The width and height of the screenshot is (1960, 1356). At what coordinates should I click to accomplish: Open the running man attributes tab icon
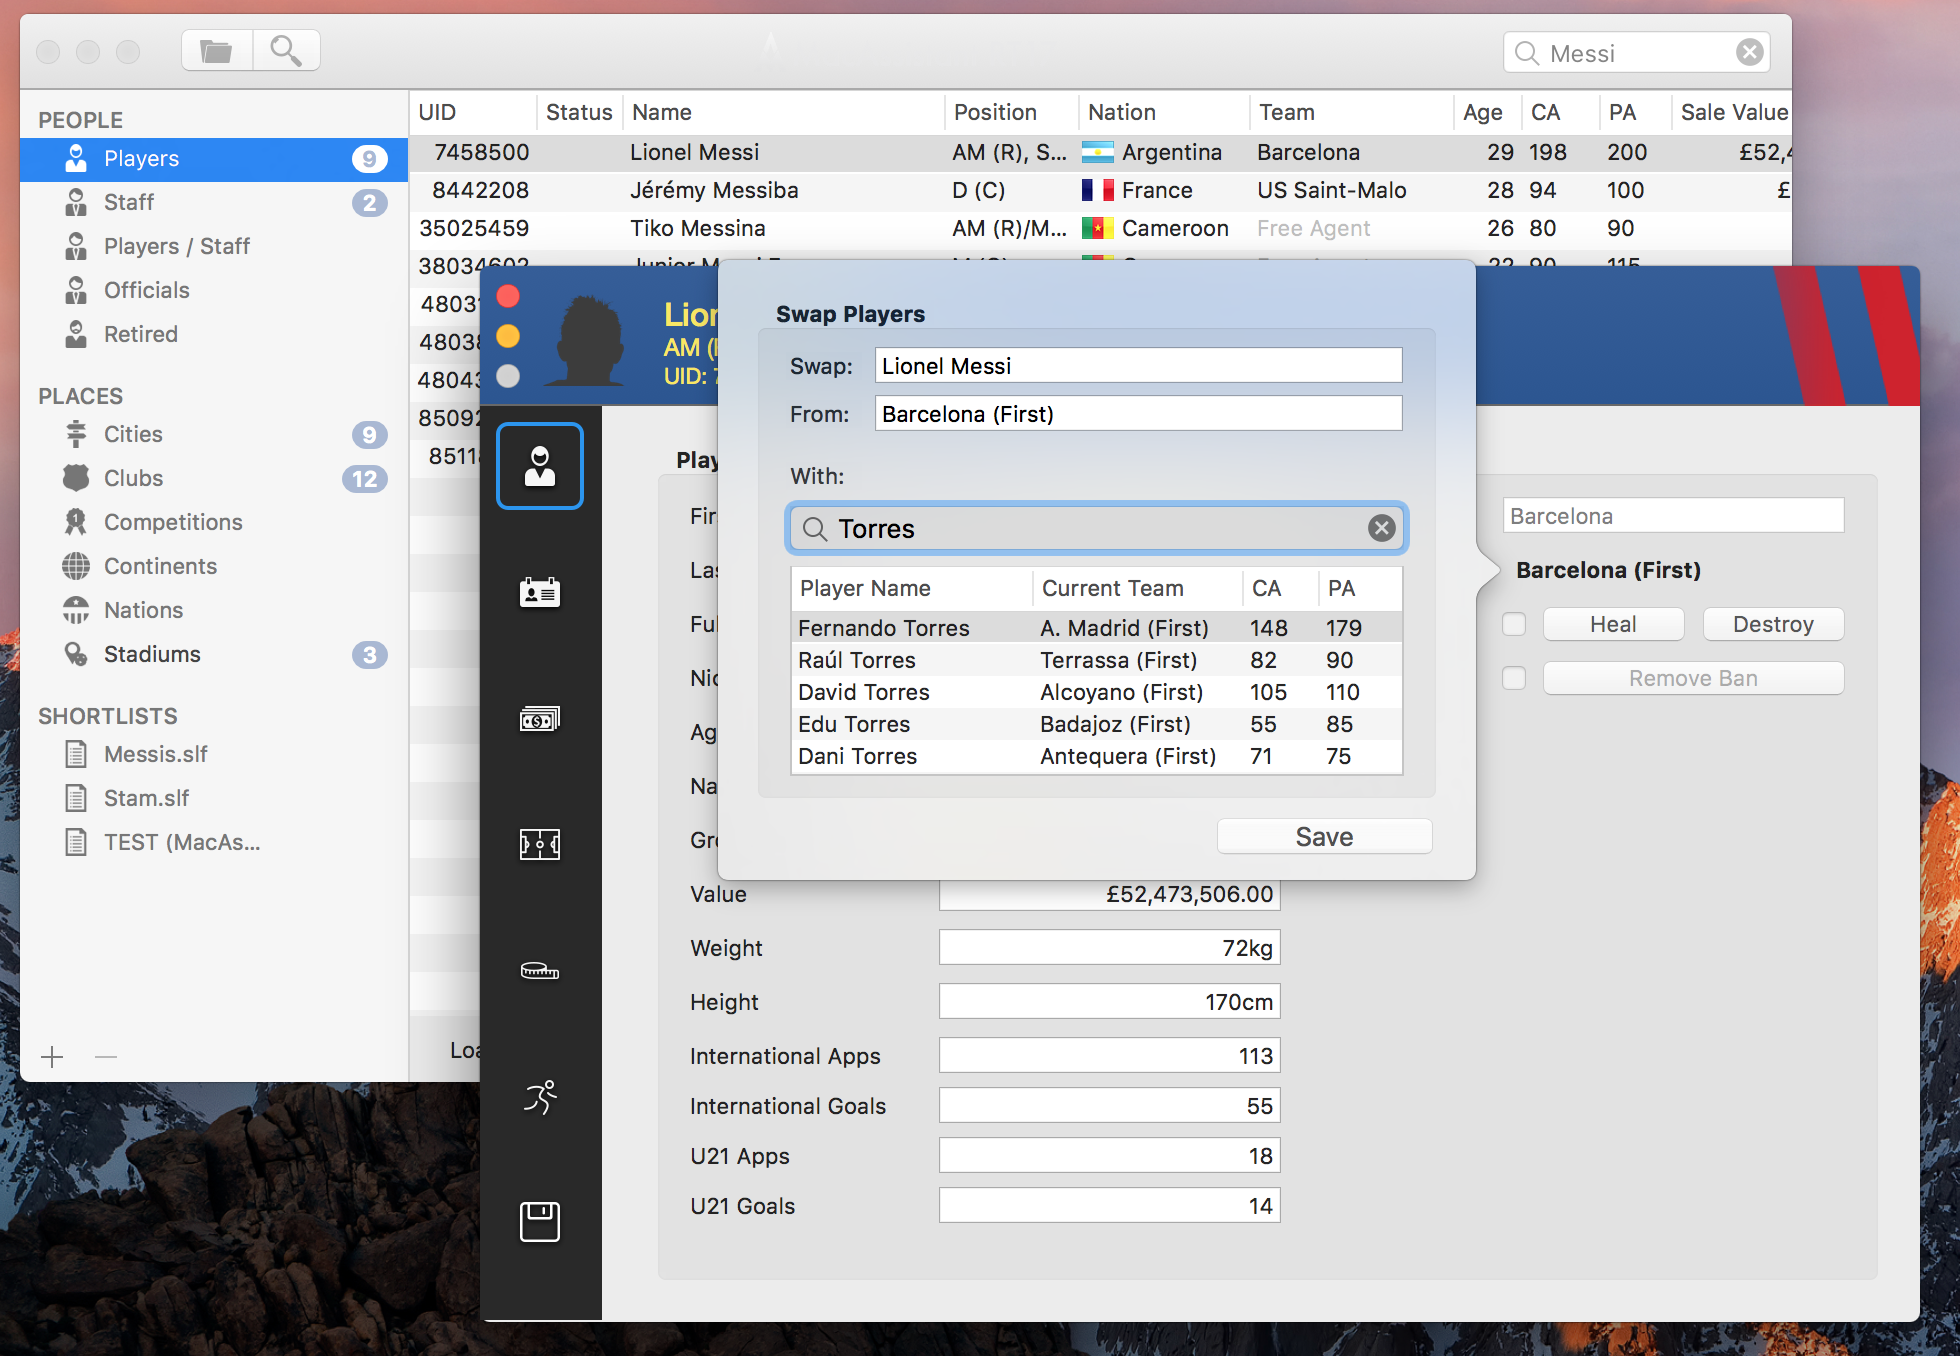(540, 1097)
